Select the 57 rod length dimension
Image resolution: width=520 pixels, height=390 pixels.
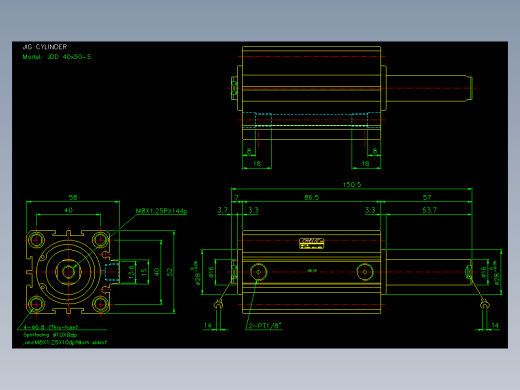pyautogui.click(x=427, y=197)
